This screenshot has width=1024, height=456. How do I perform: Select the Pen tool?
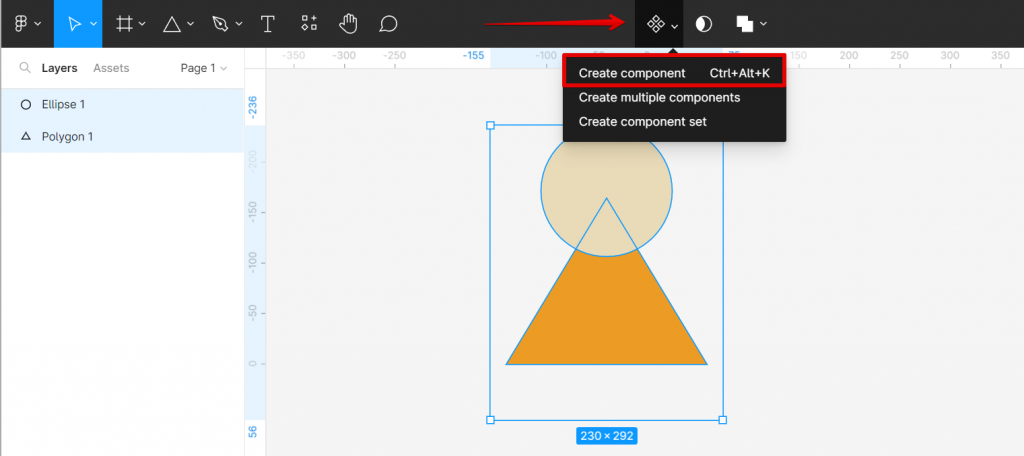220,24
